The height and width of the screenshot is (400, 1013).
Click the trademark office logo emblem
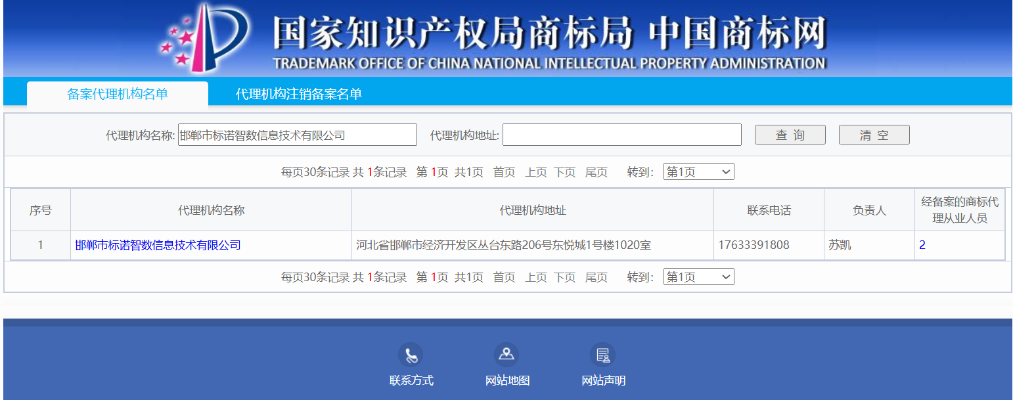click(x=204, y=37)
